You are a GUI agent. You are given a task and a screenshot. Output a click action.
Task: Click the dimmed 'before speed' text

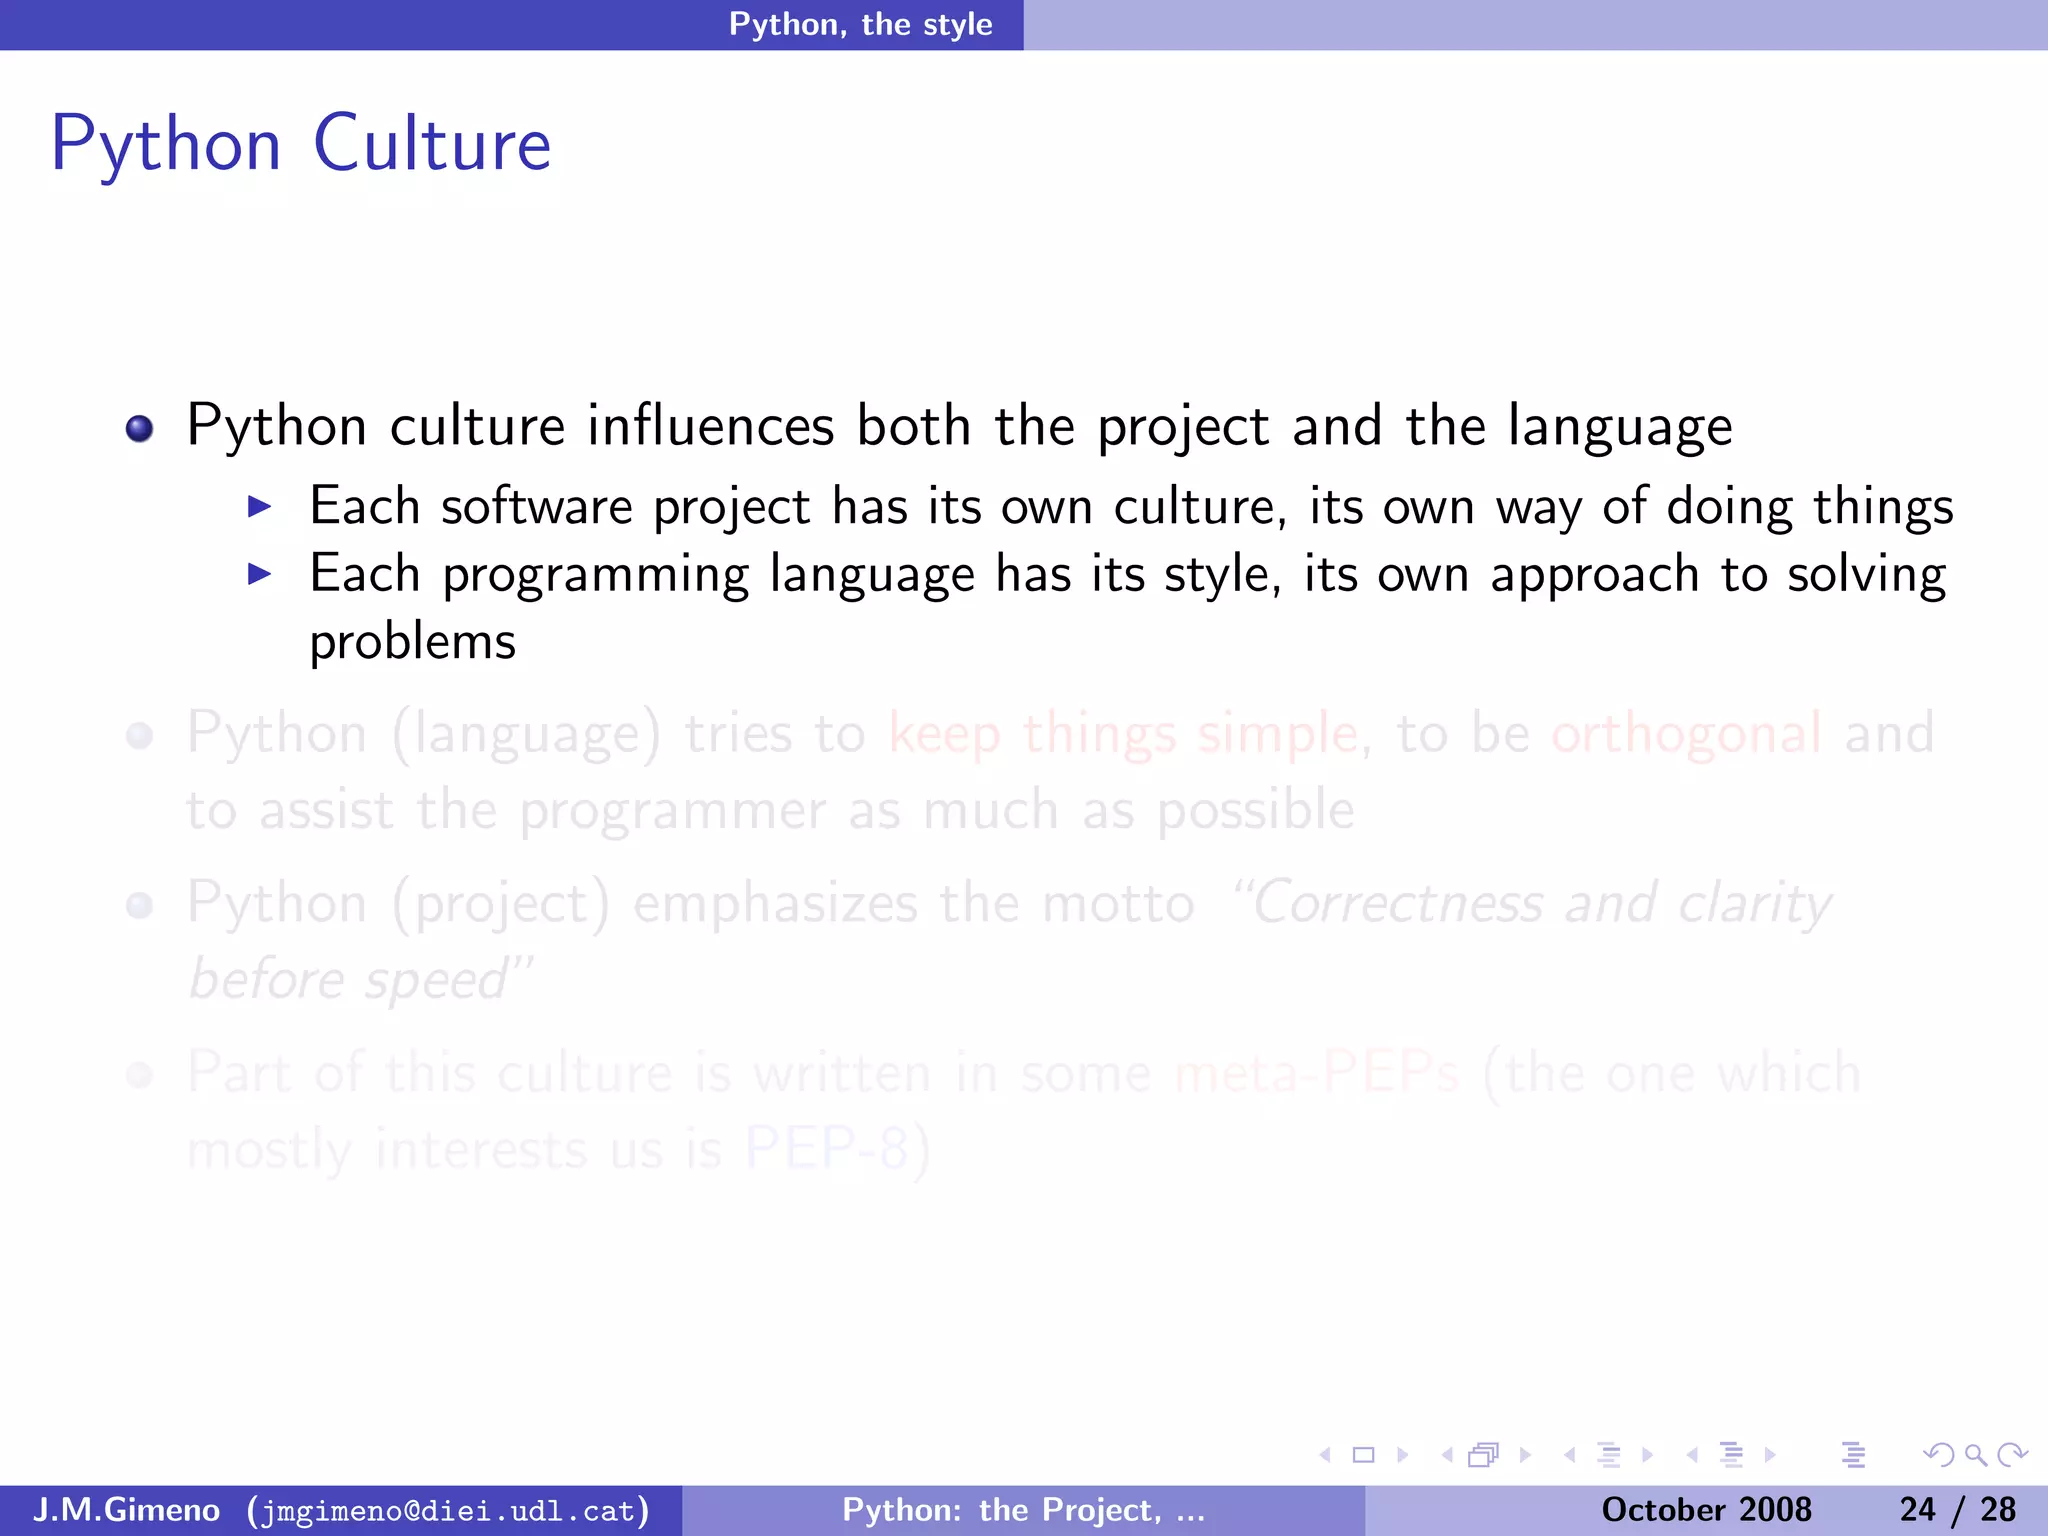point(360,980)
